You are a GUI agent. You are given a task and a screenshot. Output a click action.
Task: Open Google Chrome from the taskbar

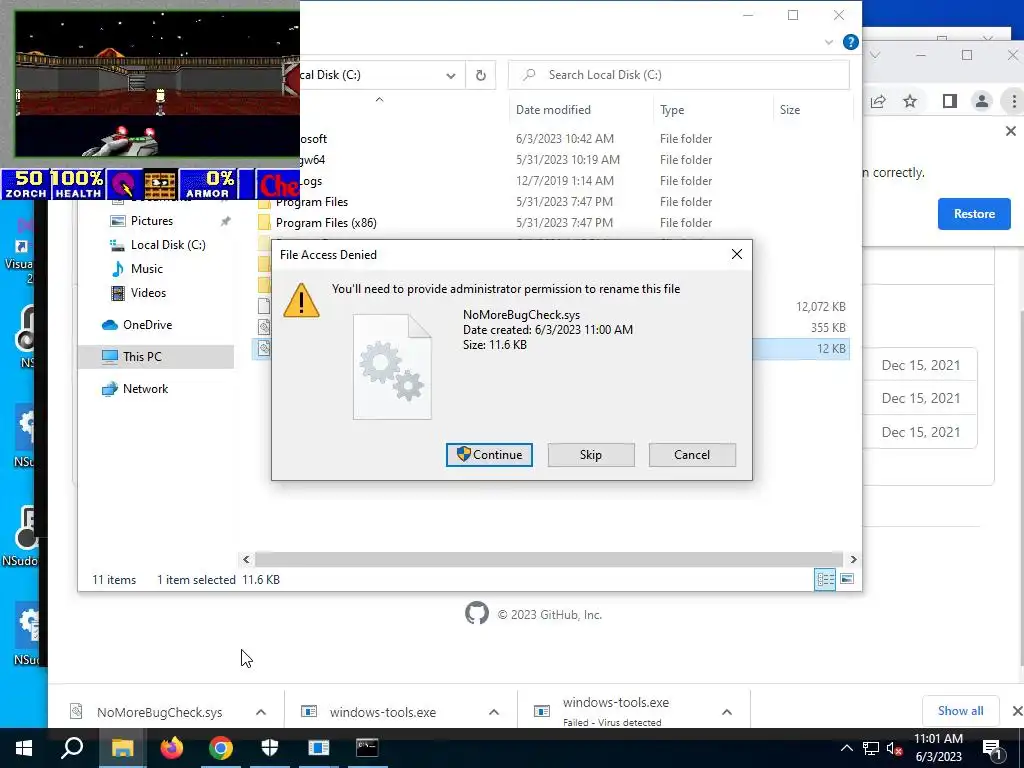click(x=221, y=748)
